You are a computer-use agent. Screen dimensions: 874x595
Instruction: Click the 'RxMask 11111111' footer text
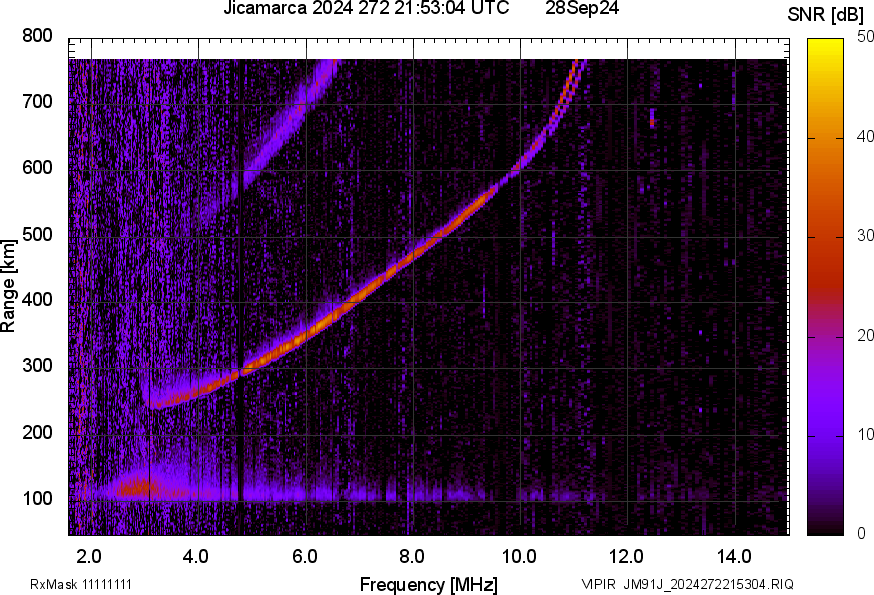[x=81, y=584]
